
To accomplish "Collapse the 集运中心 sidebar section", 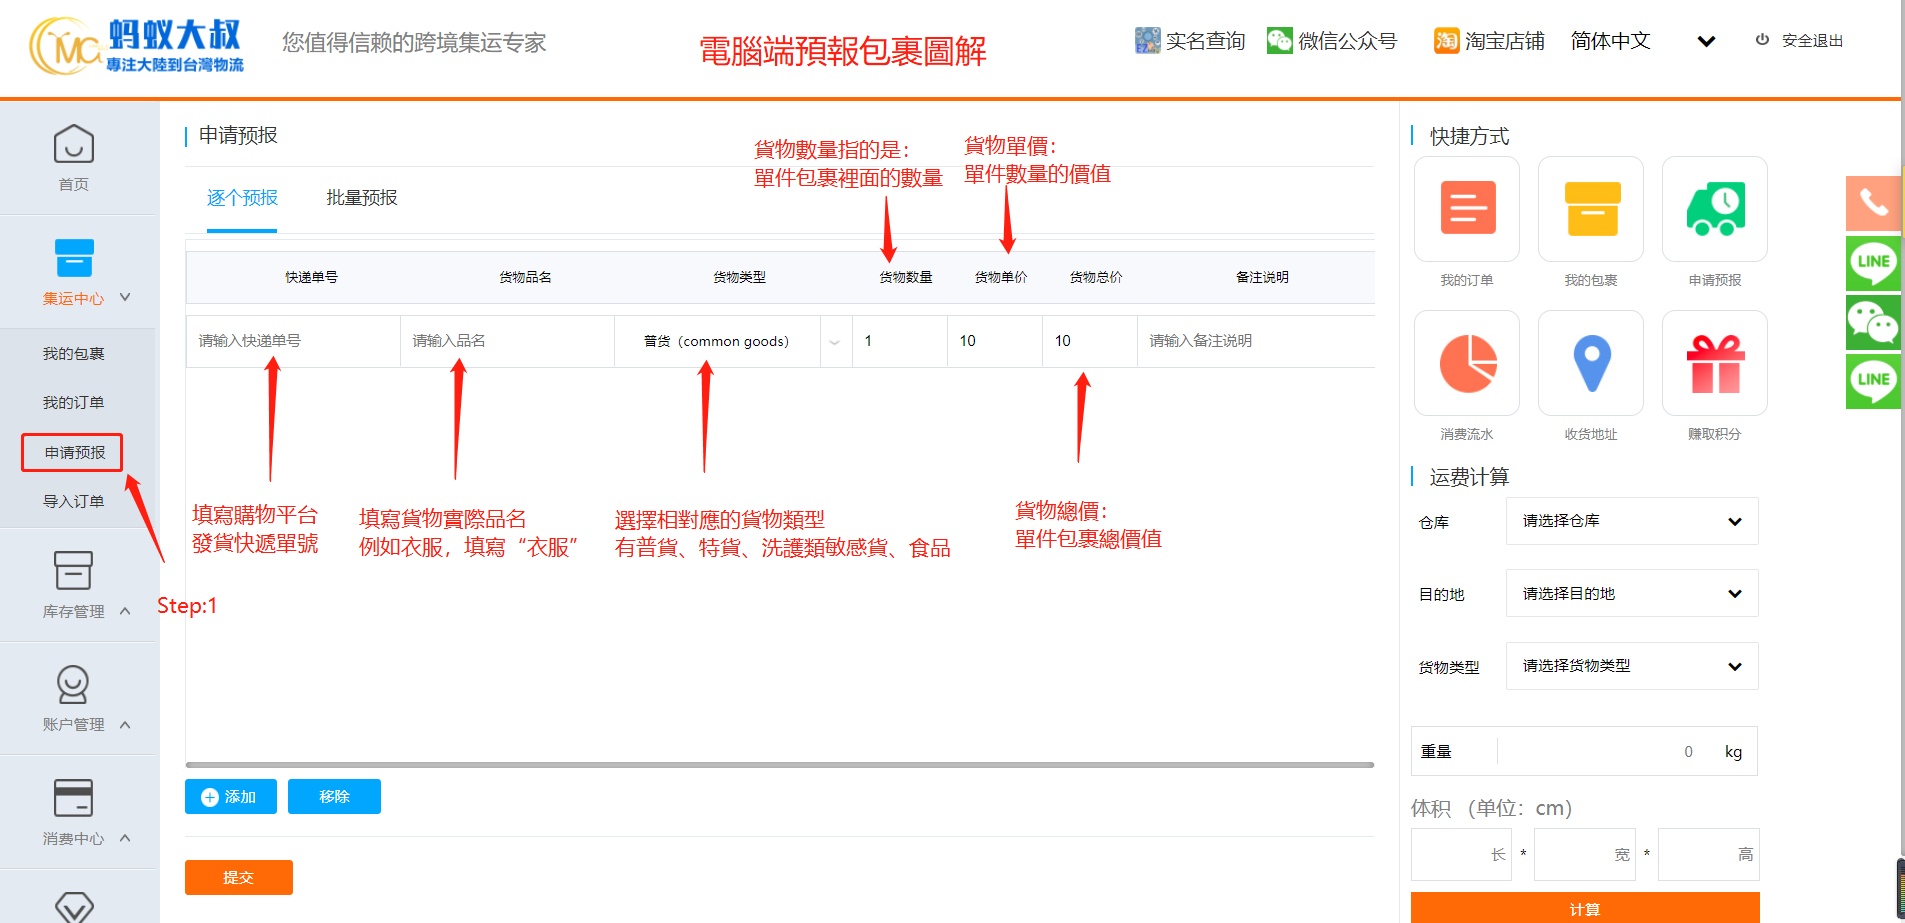I will tap(125, 297).
